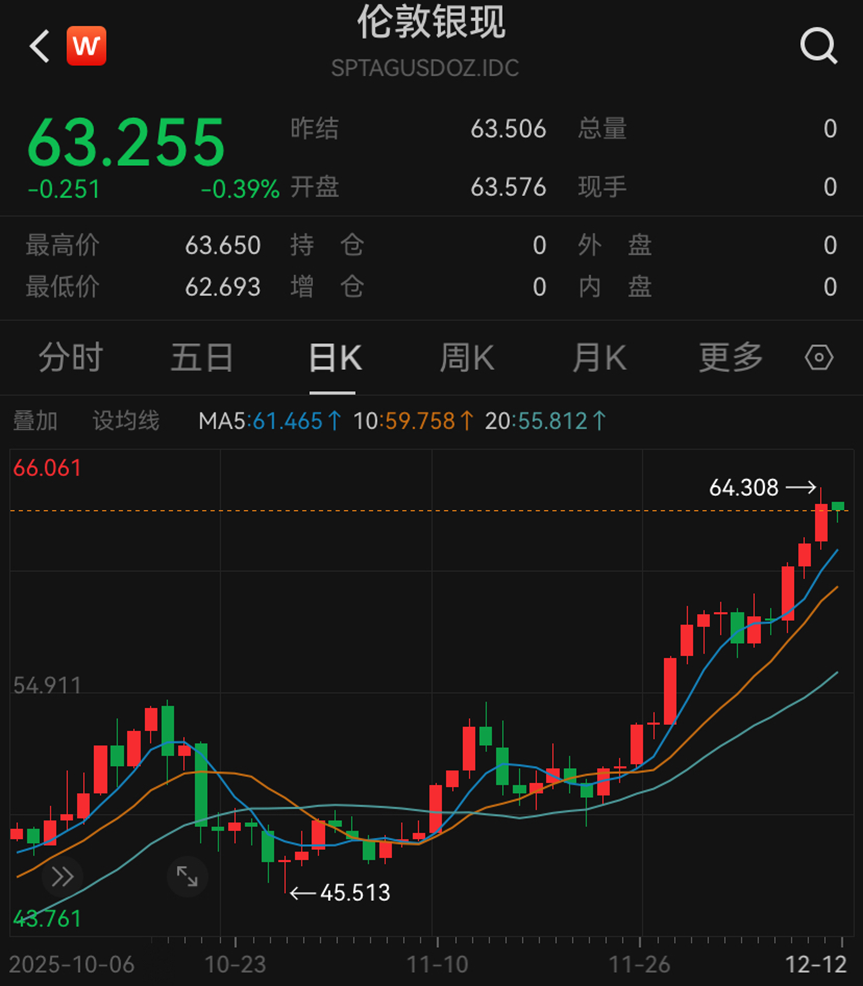Image resolution: width=863 pixels, height=986 pixels.
Task: Open the 五日 five-day view selector
Action: [202, 357]
